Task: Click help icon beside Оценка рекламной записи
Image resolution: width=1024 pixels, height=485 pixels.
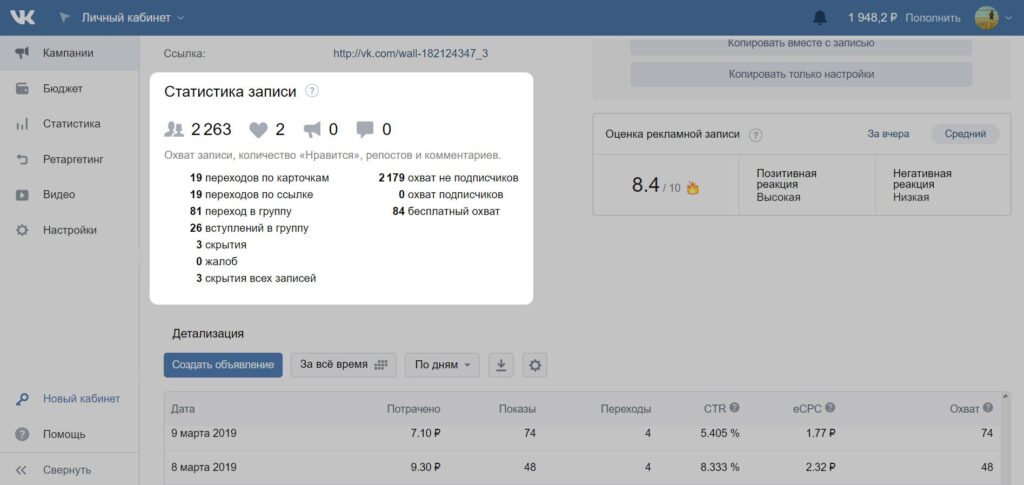Action: point(756,135)
